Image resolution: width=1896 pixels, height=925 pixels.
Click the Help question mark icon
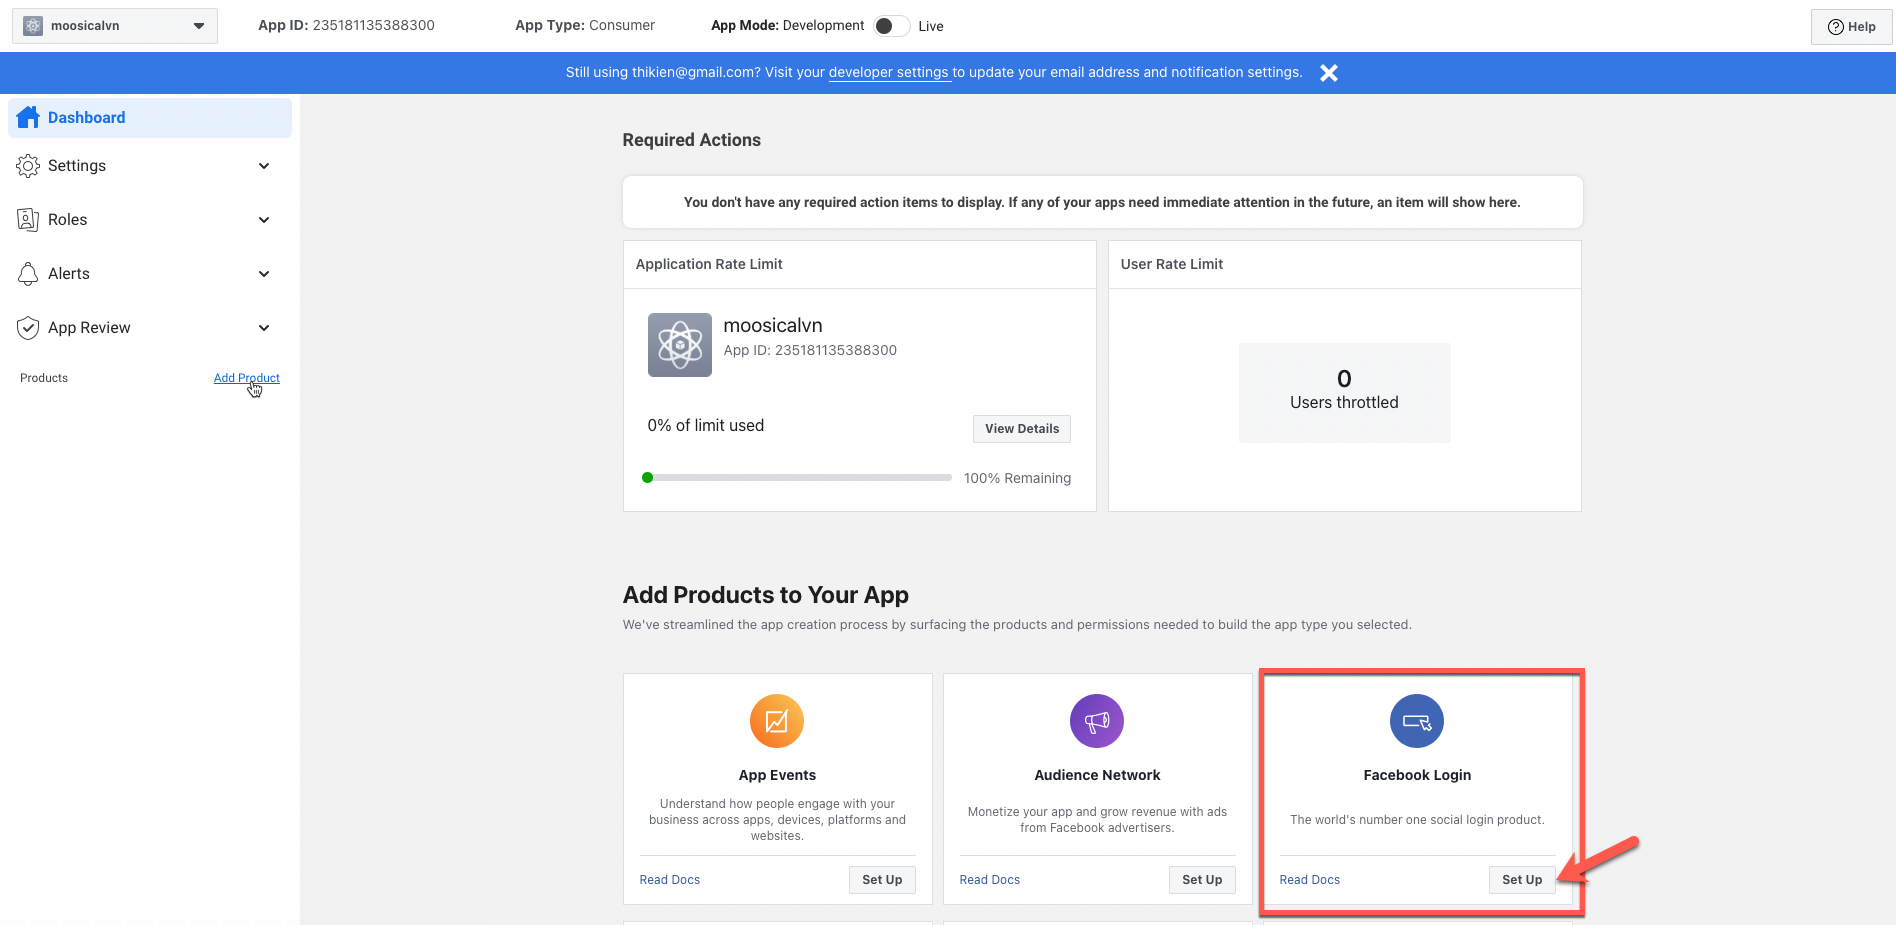pyautogui.click(x=1836, y=27)
